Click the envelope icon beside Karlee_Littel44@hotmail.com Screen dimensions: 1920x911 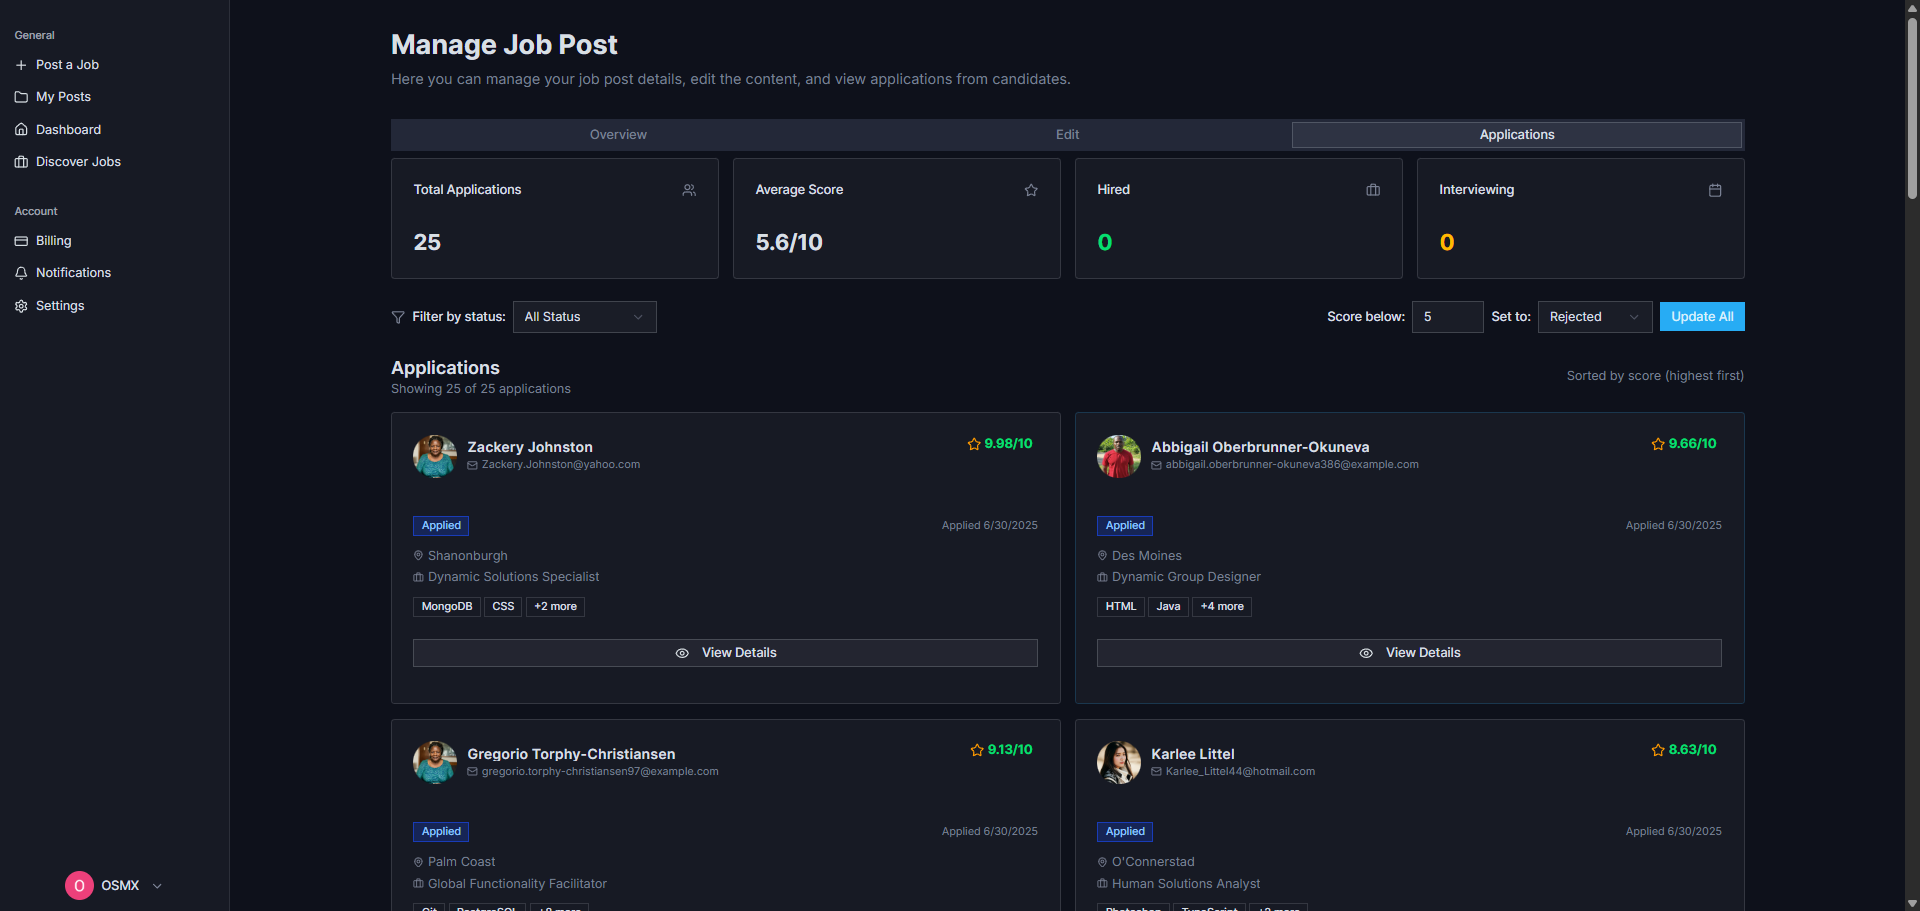coord(1157,772)
